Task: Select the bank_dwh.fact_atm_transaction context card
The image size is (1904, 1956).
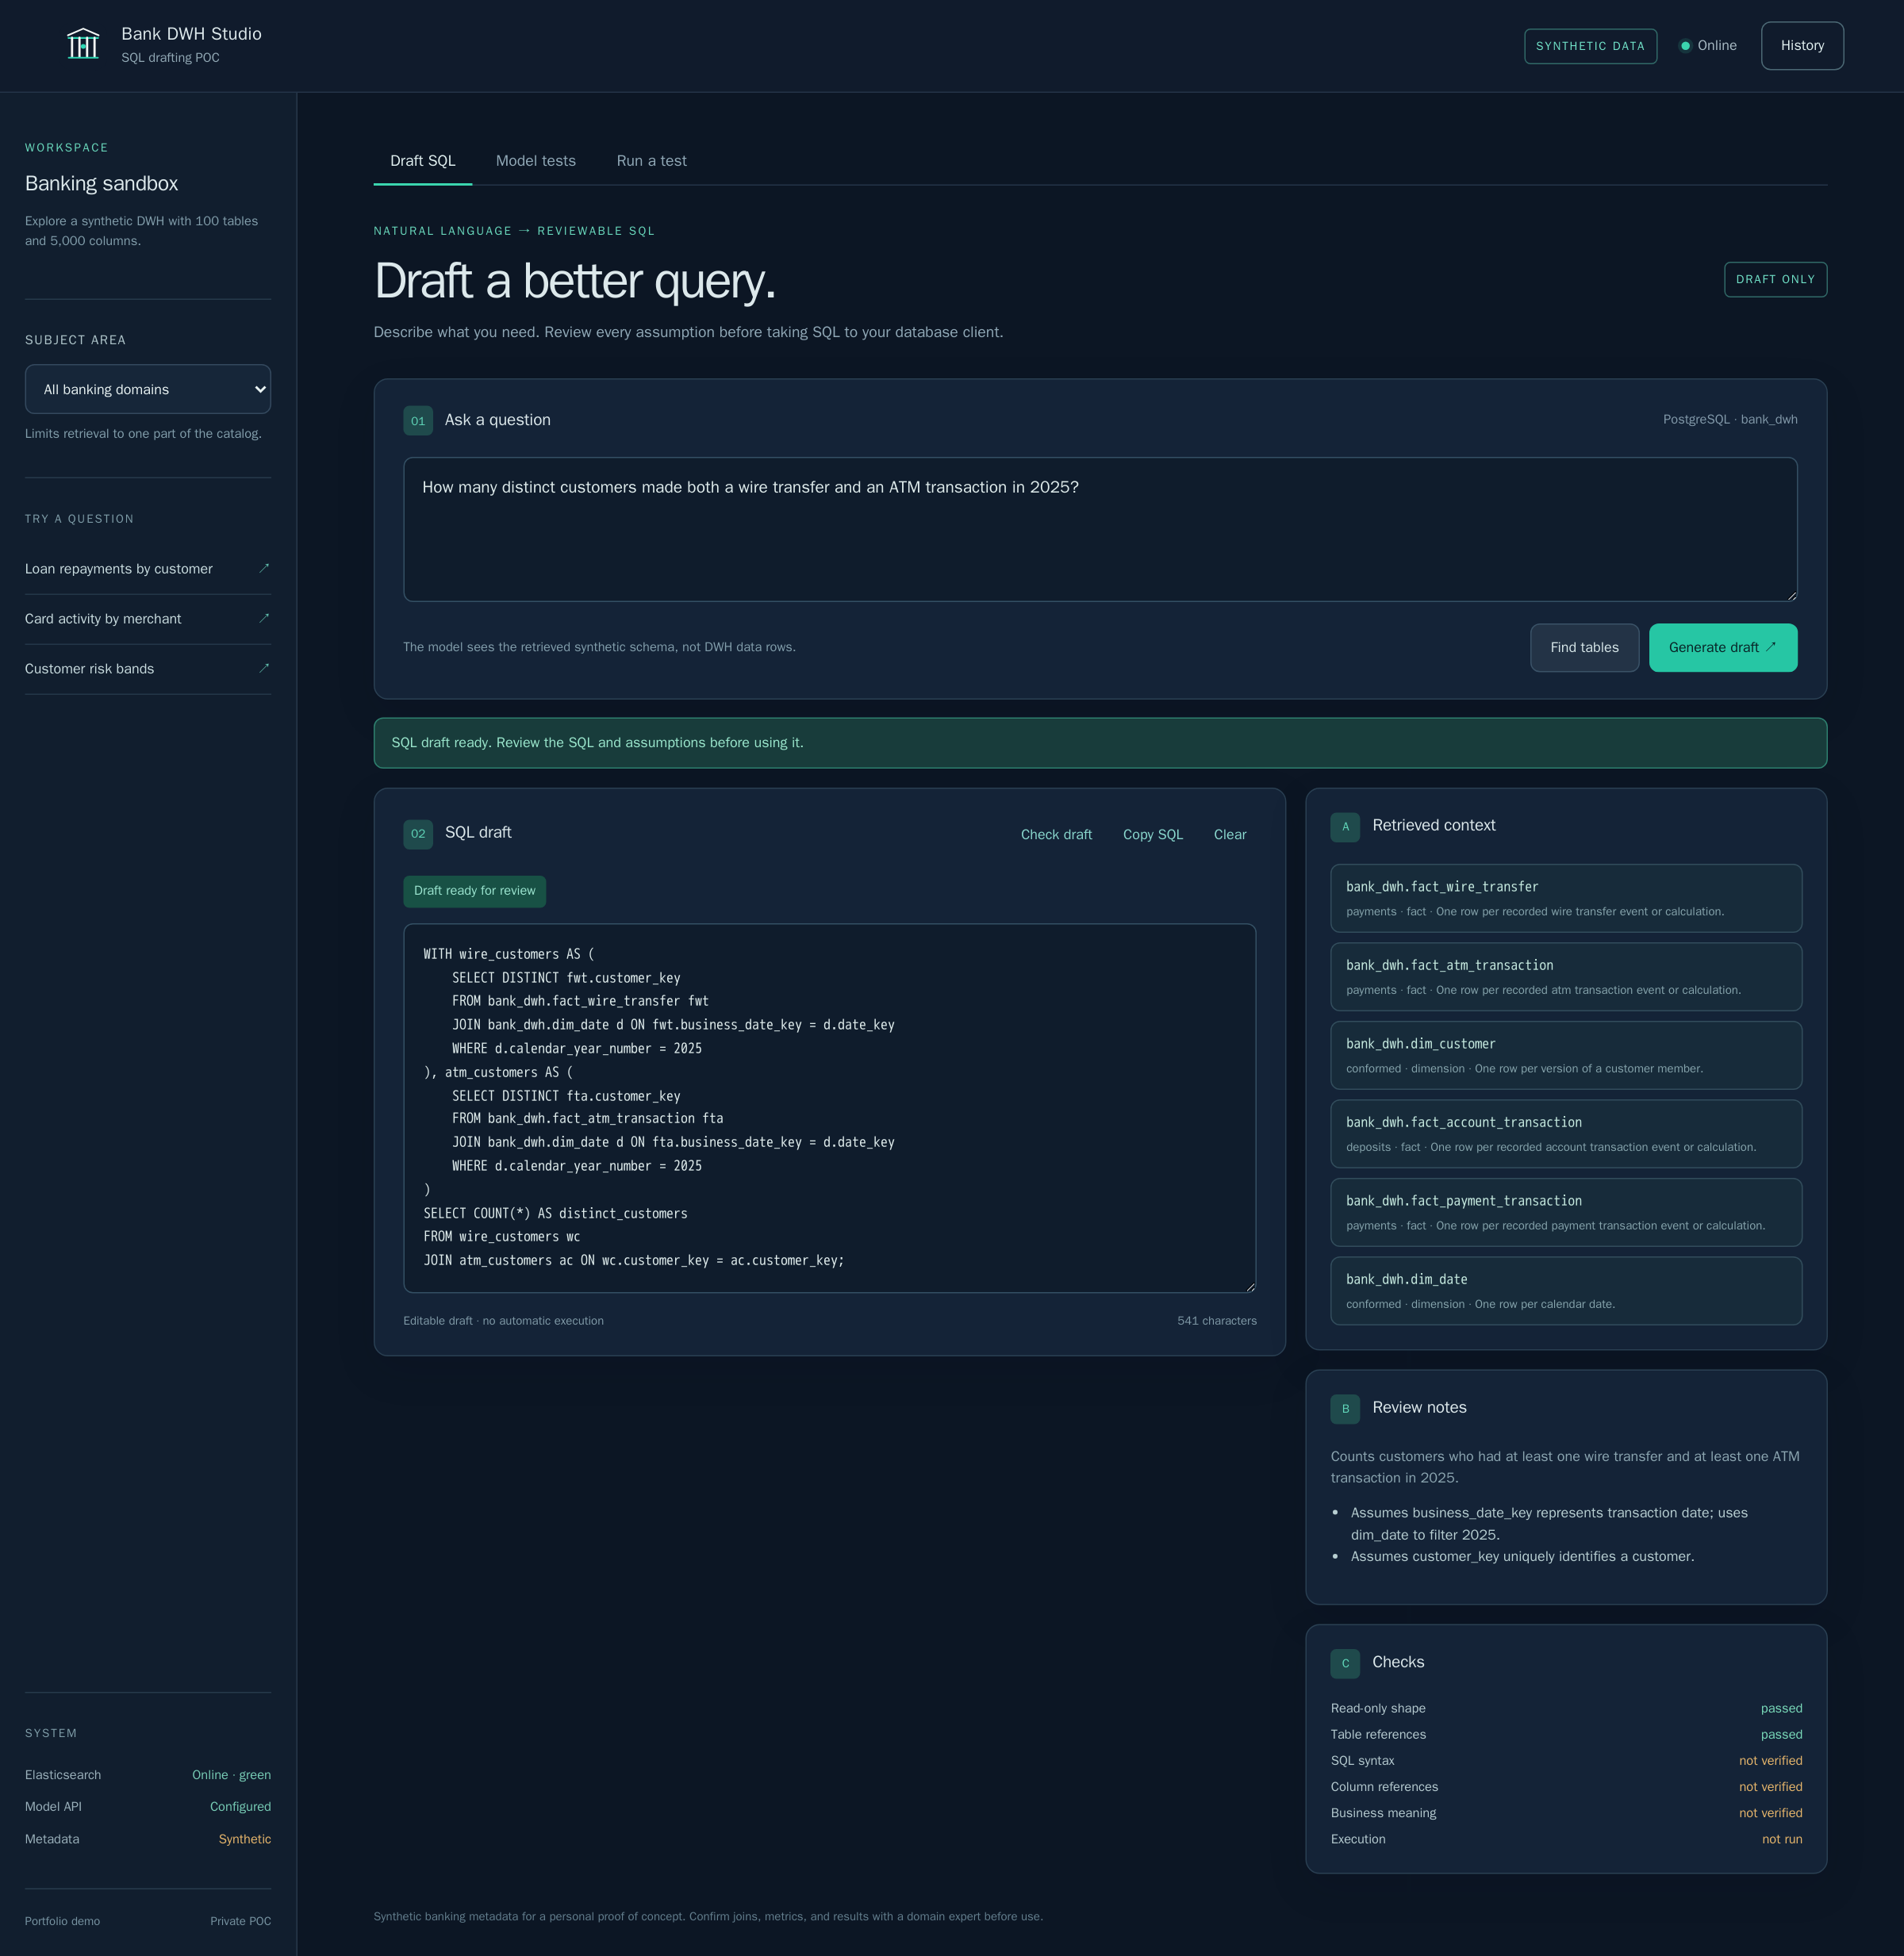Action: point(1566,977)
